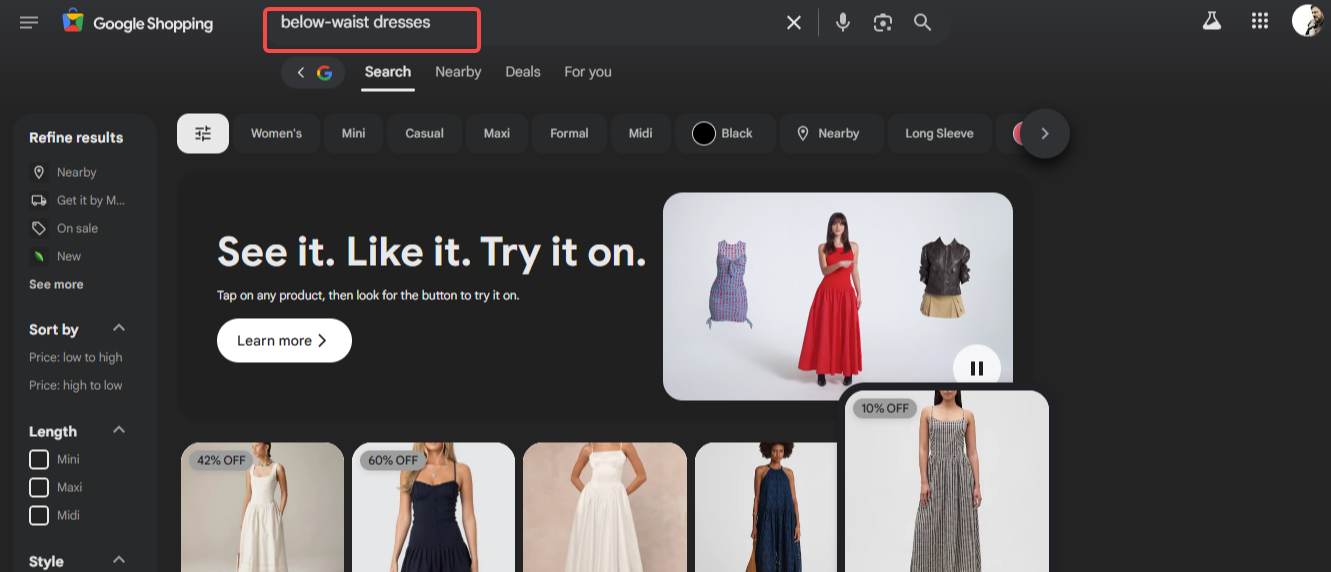Switch to the Nearby tab

458,72
